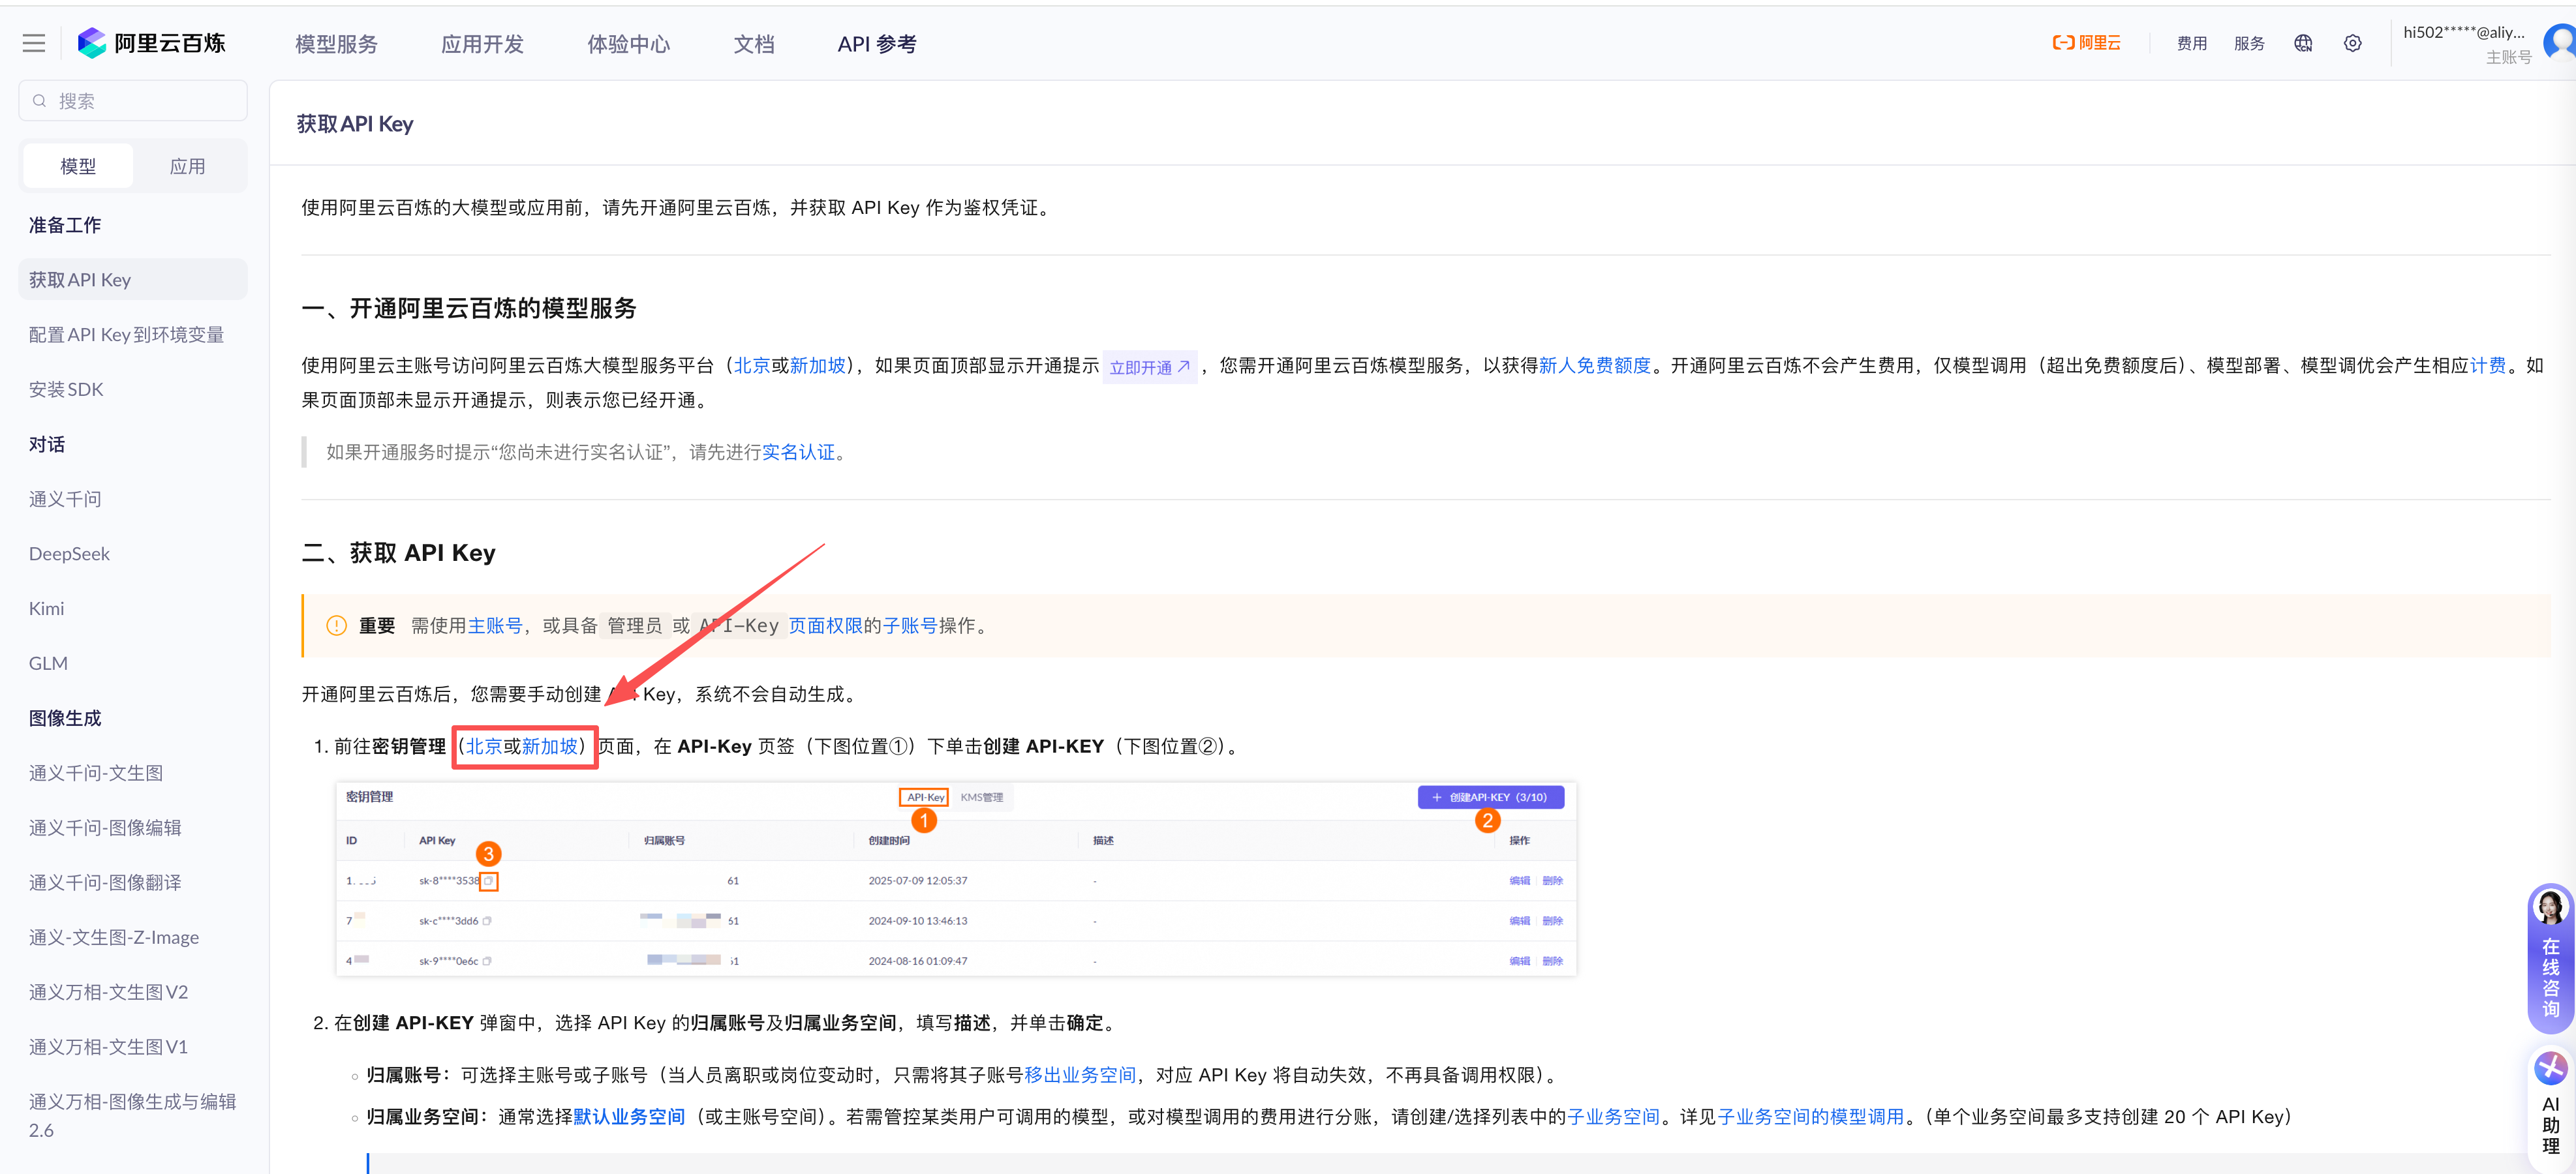Click the orange 阿里云 logo link
2576x1174 pixels.
click(x=2086, y=42)
